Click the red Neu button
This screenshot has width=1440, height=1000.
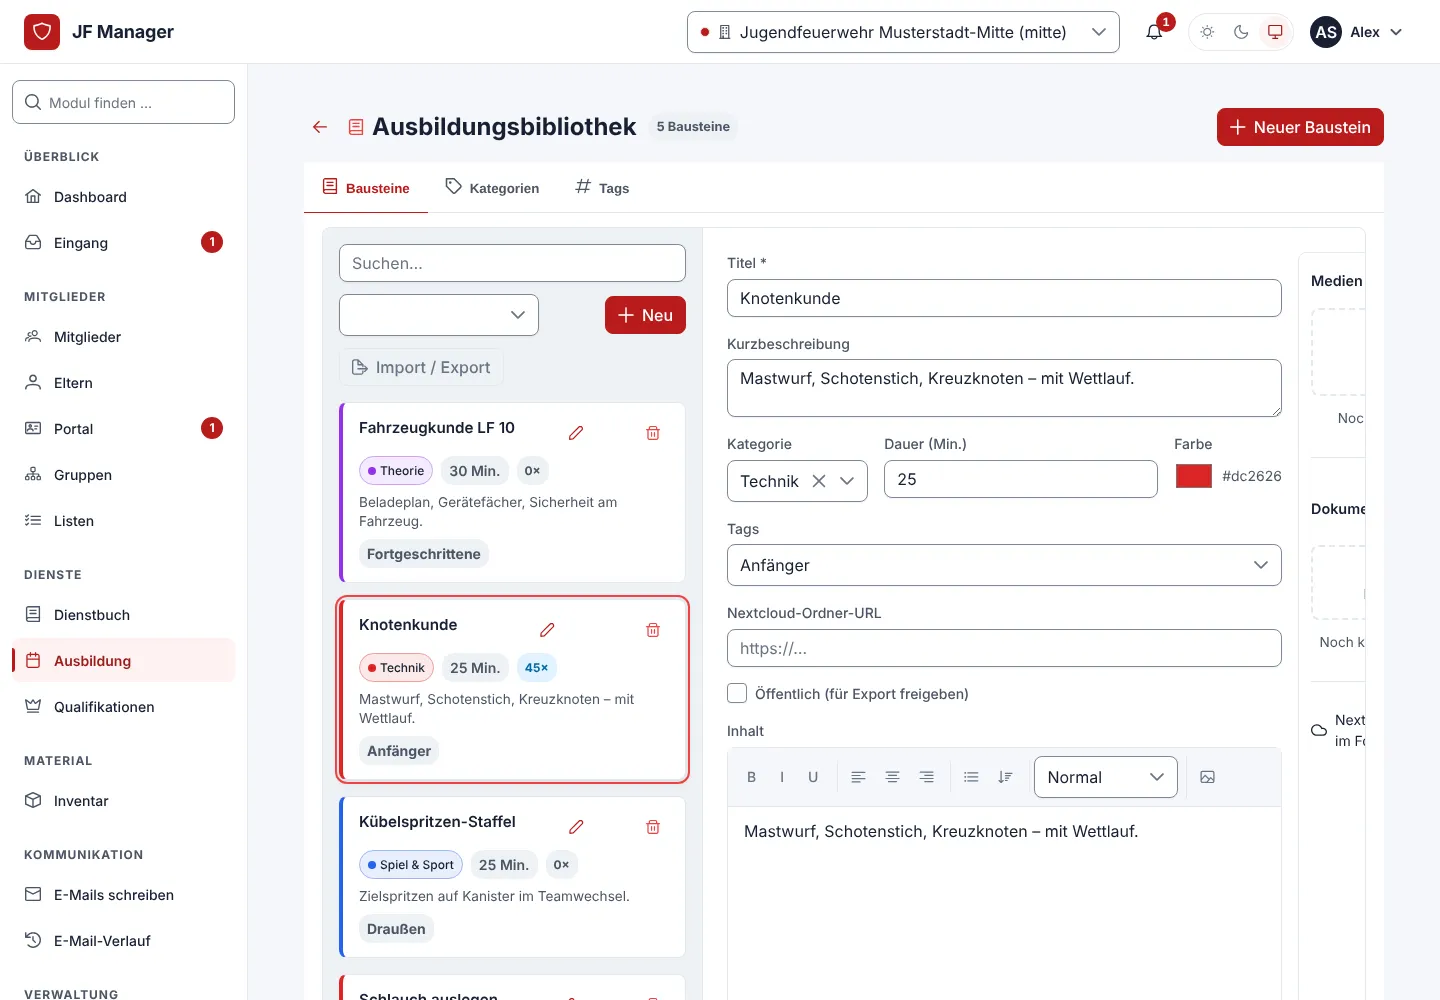[x=645, y=315]
